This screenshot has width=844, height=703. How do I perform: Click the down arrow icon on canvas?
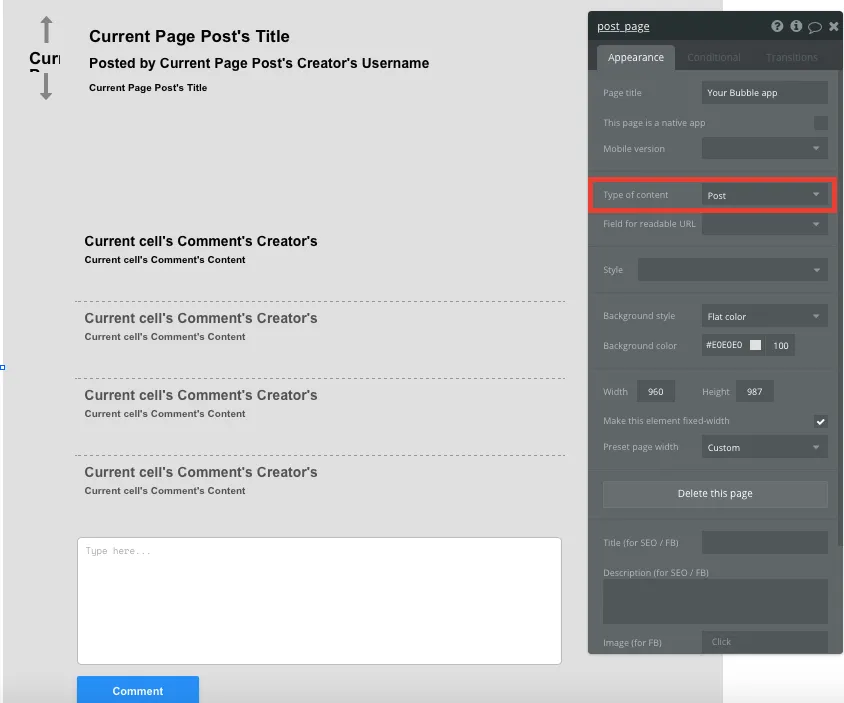46,87
